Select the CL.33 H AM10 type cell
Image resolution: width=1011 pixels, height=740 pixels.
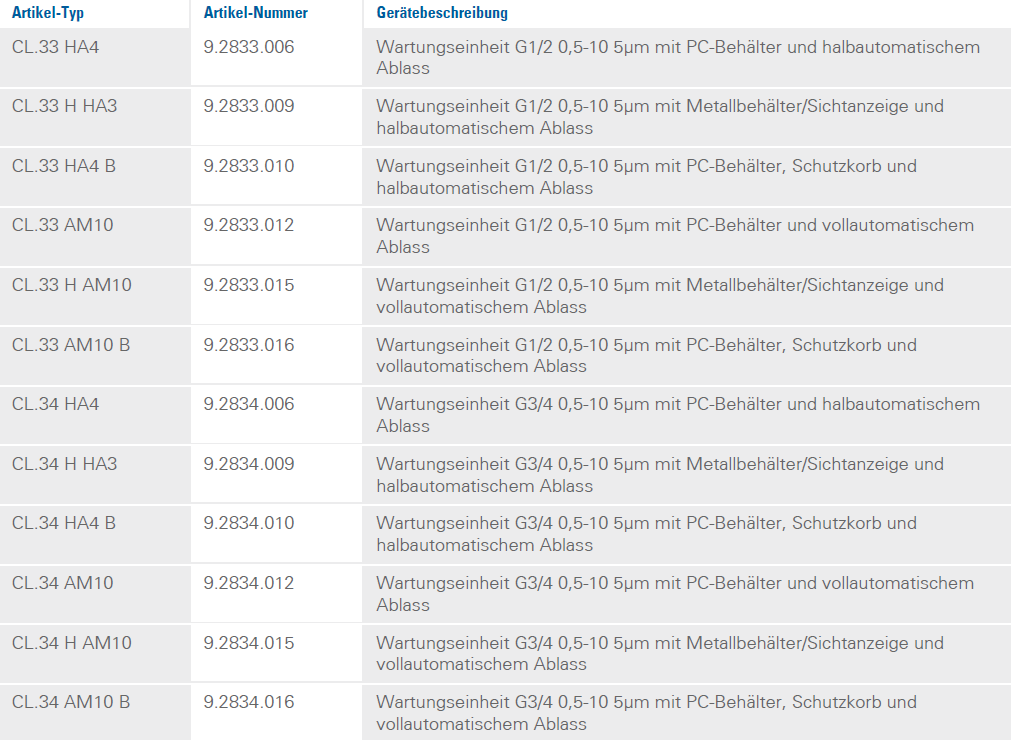coord(72,285)
